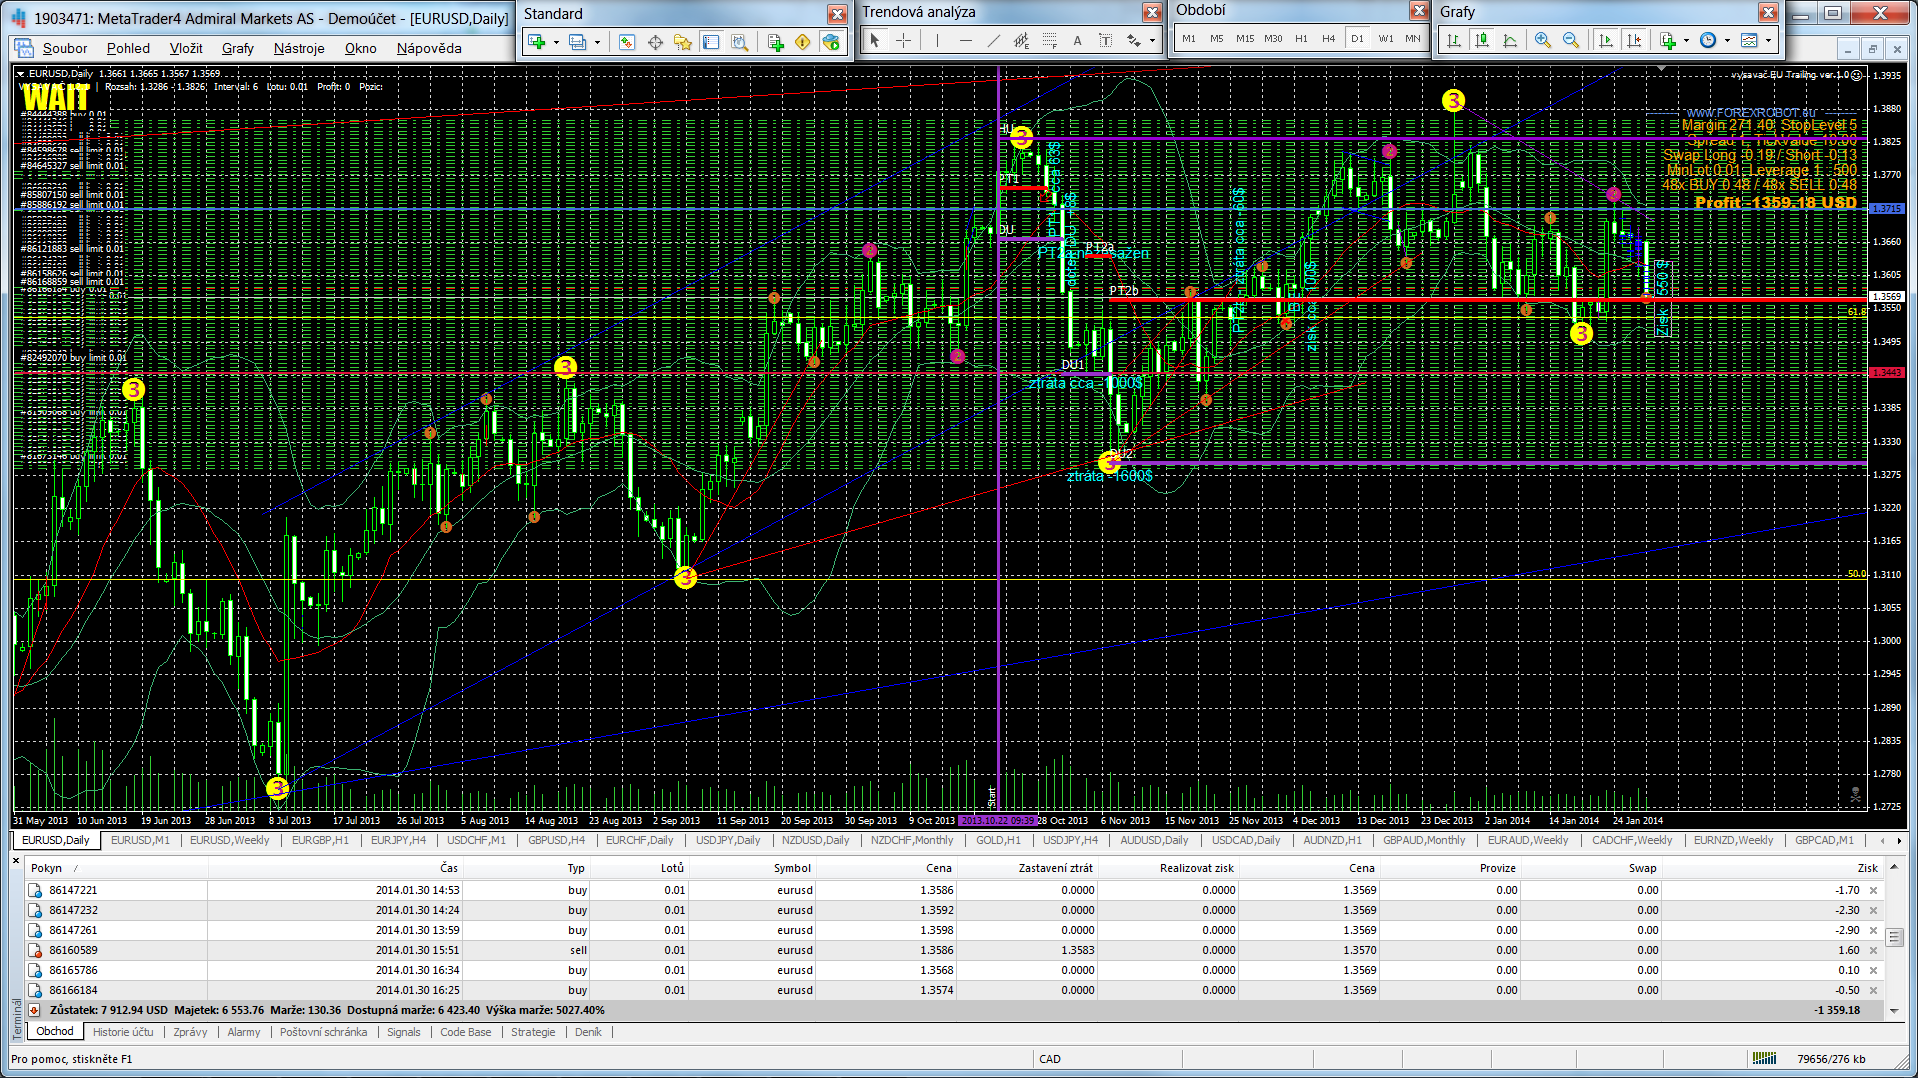Select the crosshair tool
The width and height of the screenshot is (1918, 1078).
pyautogui.click(x=903, y=40)
